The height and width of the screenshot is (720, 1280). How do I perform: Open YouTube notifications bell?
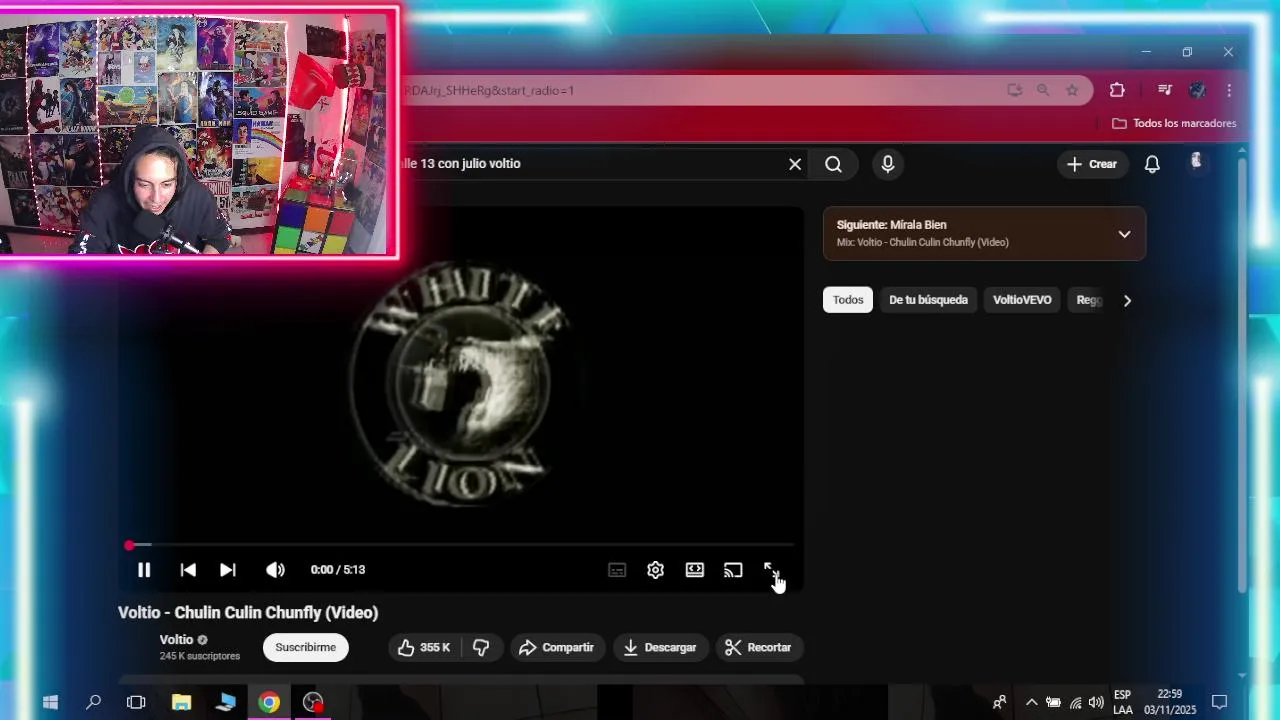(x=1152, y=164)
